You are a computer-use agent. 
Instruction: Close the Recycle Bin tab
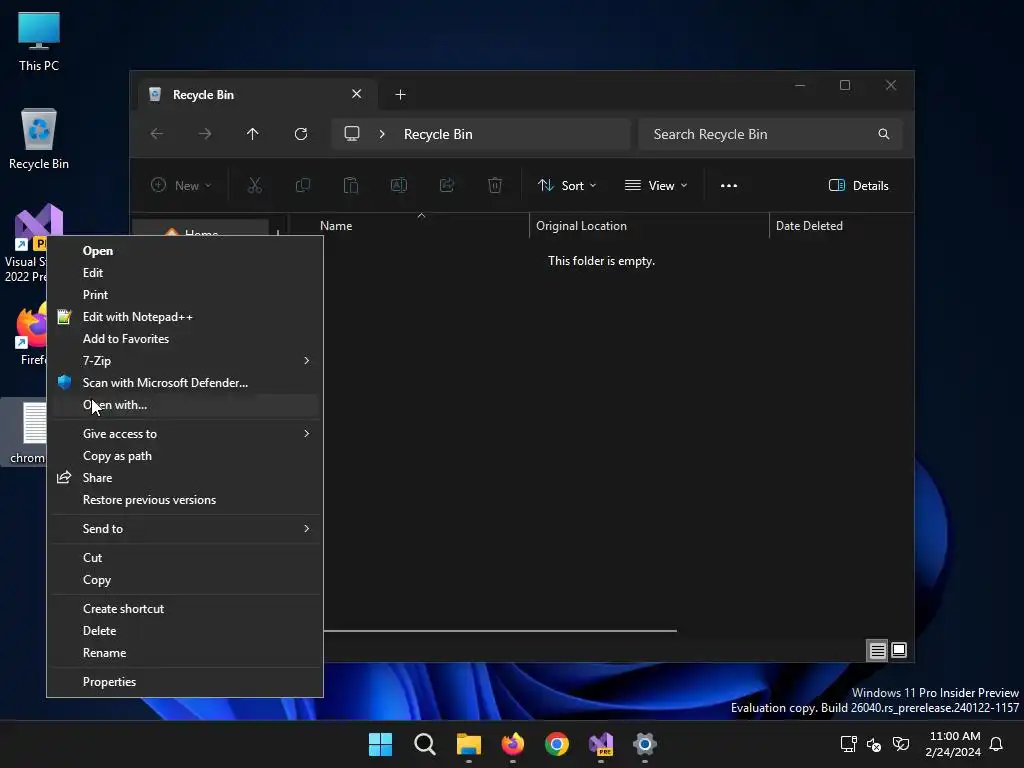(357, 94)
